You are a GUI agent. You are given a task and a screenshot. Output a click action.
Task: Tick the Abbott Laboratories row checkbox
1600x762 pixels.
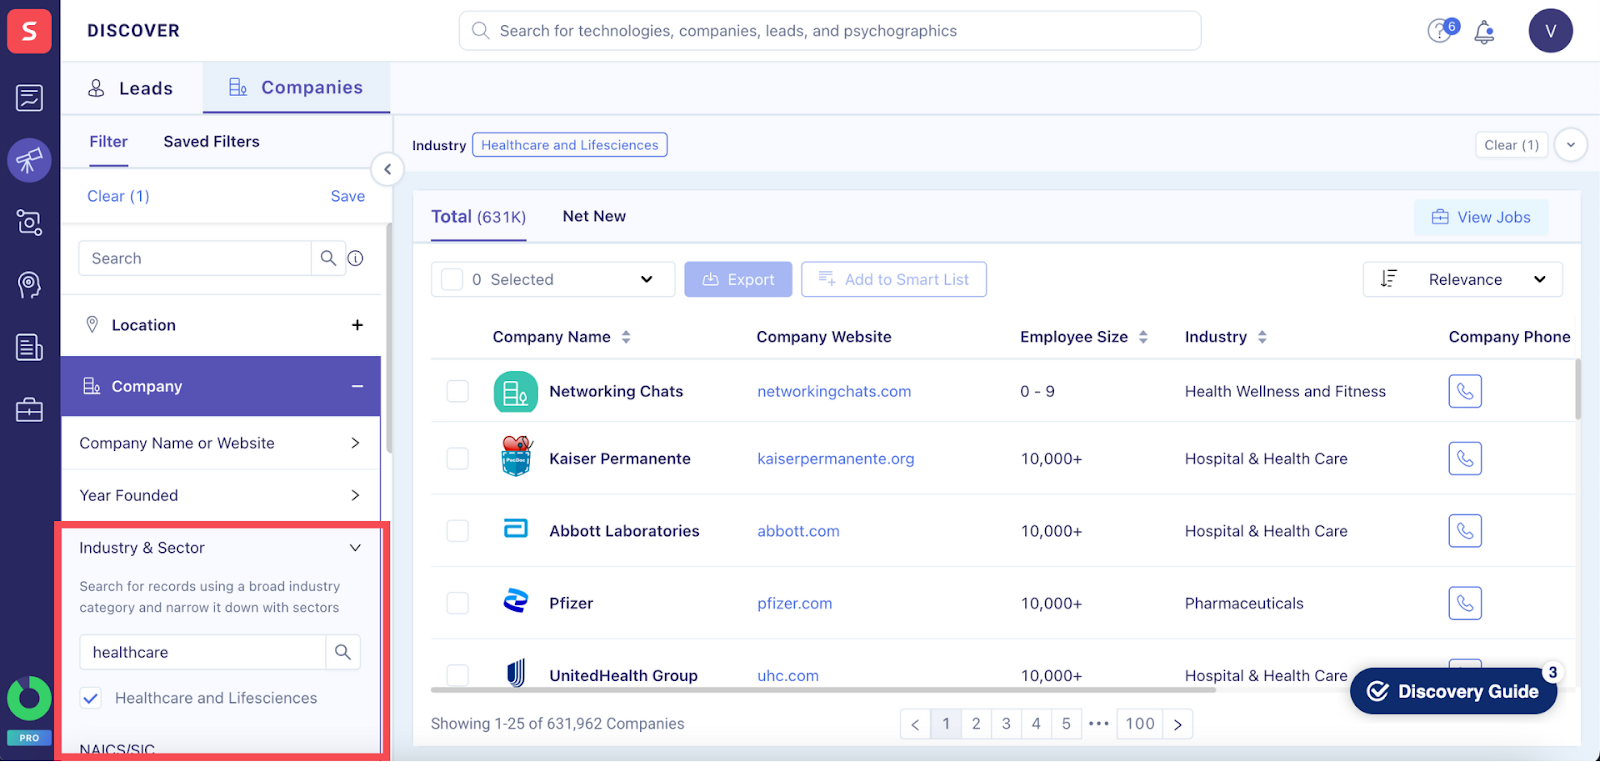tap(458, 530)
